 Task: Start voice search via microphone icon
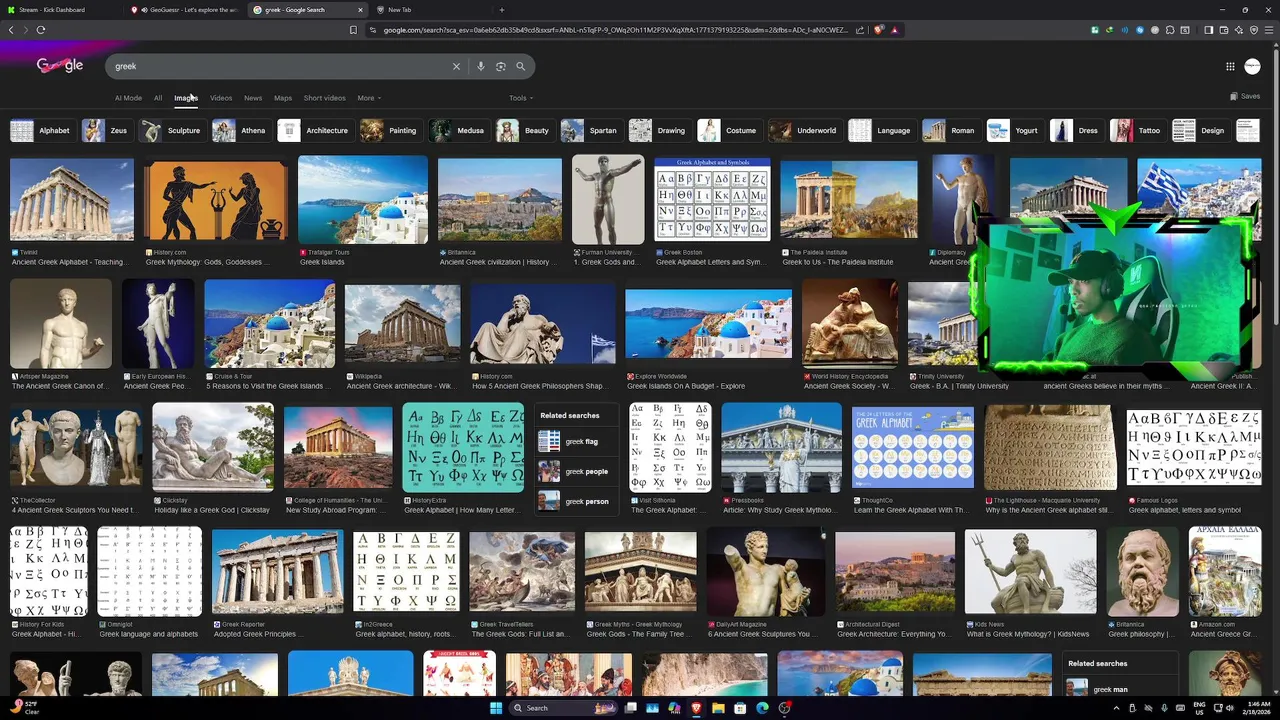[x=481, y=66]
